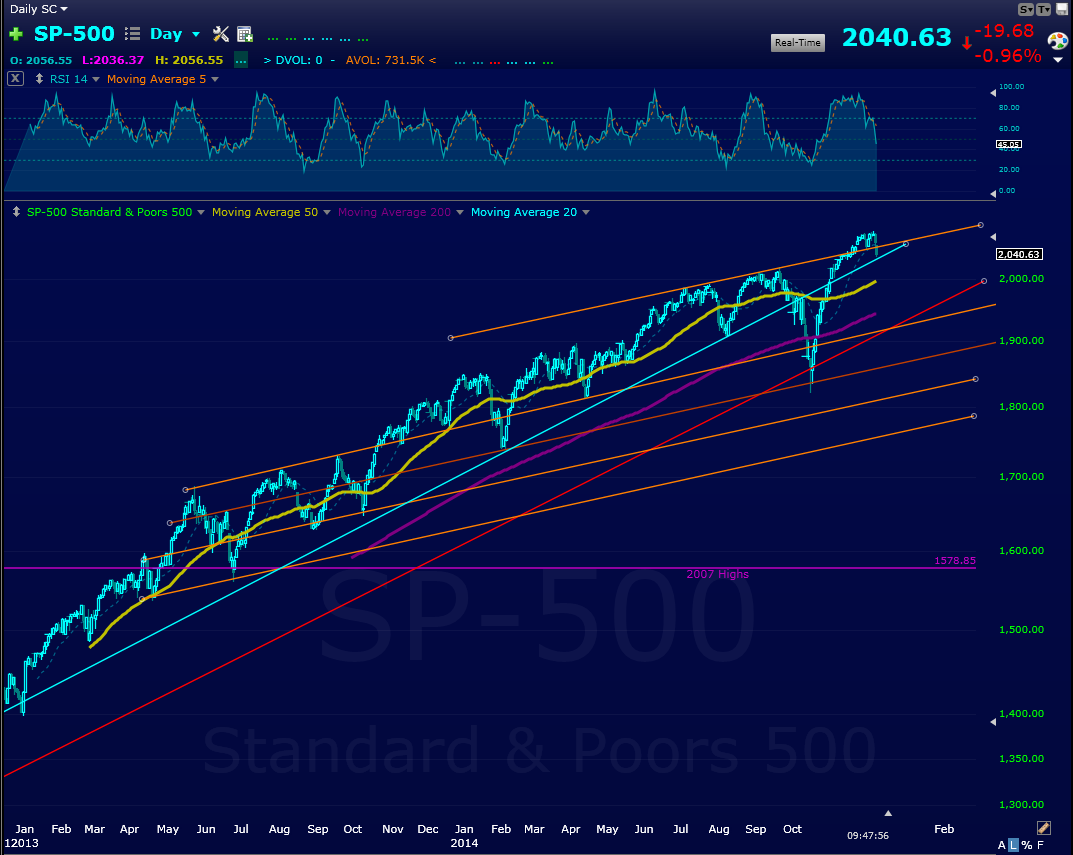Click the arrow marker beside the RSI 0.00 level
The height and width of the screenshot is (855, 1073).
tap(993, 194)
